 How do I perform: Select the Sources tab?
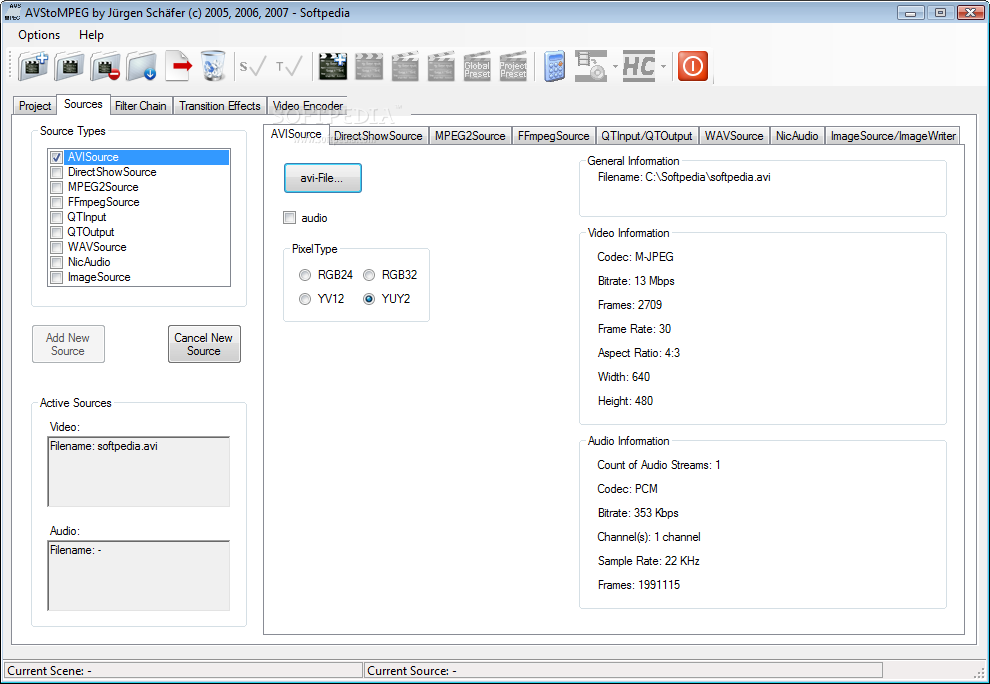point(83,104)
